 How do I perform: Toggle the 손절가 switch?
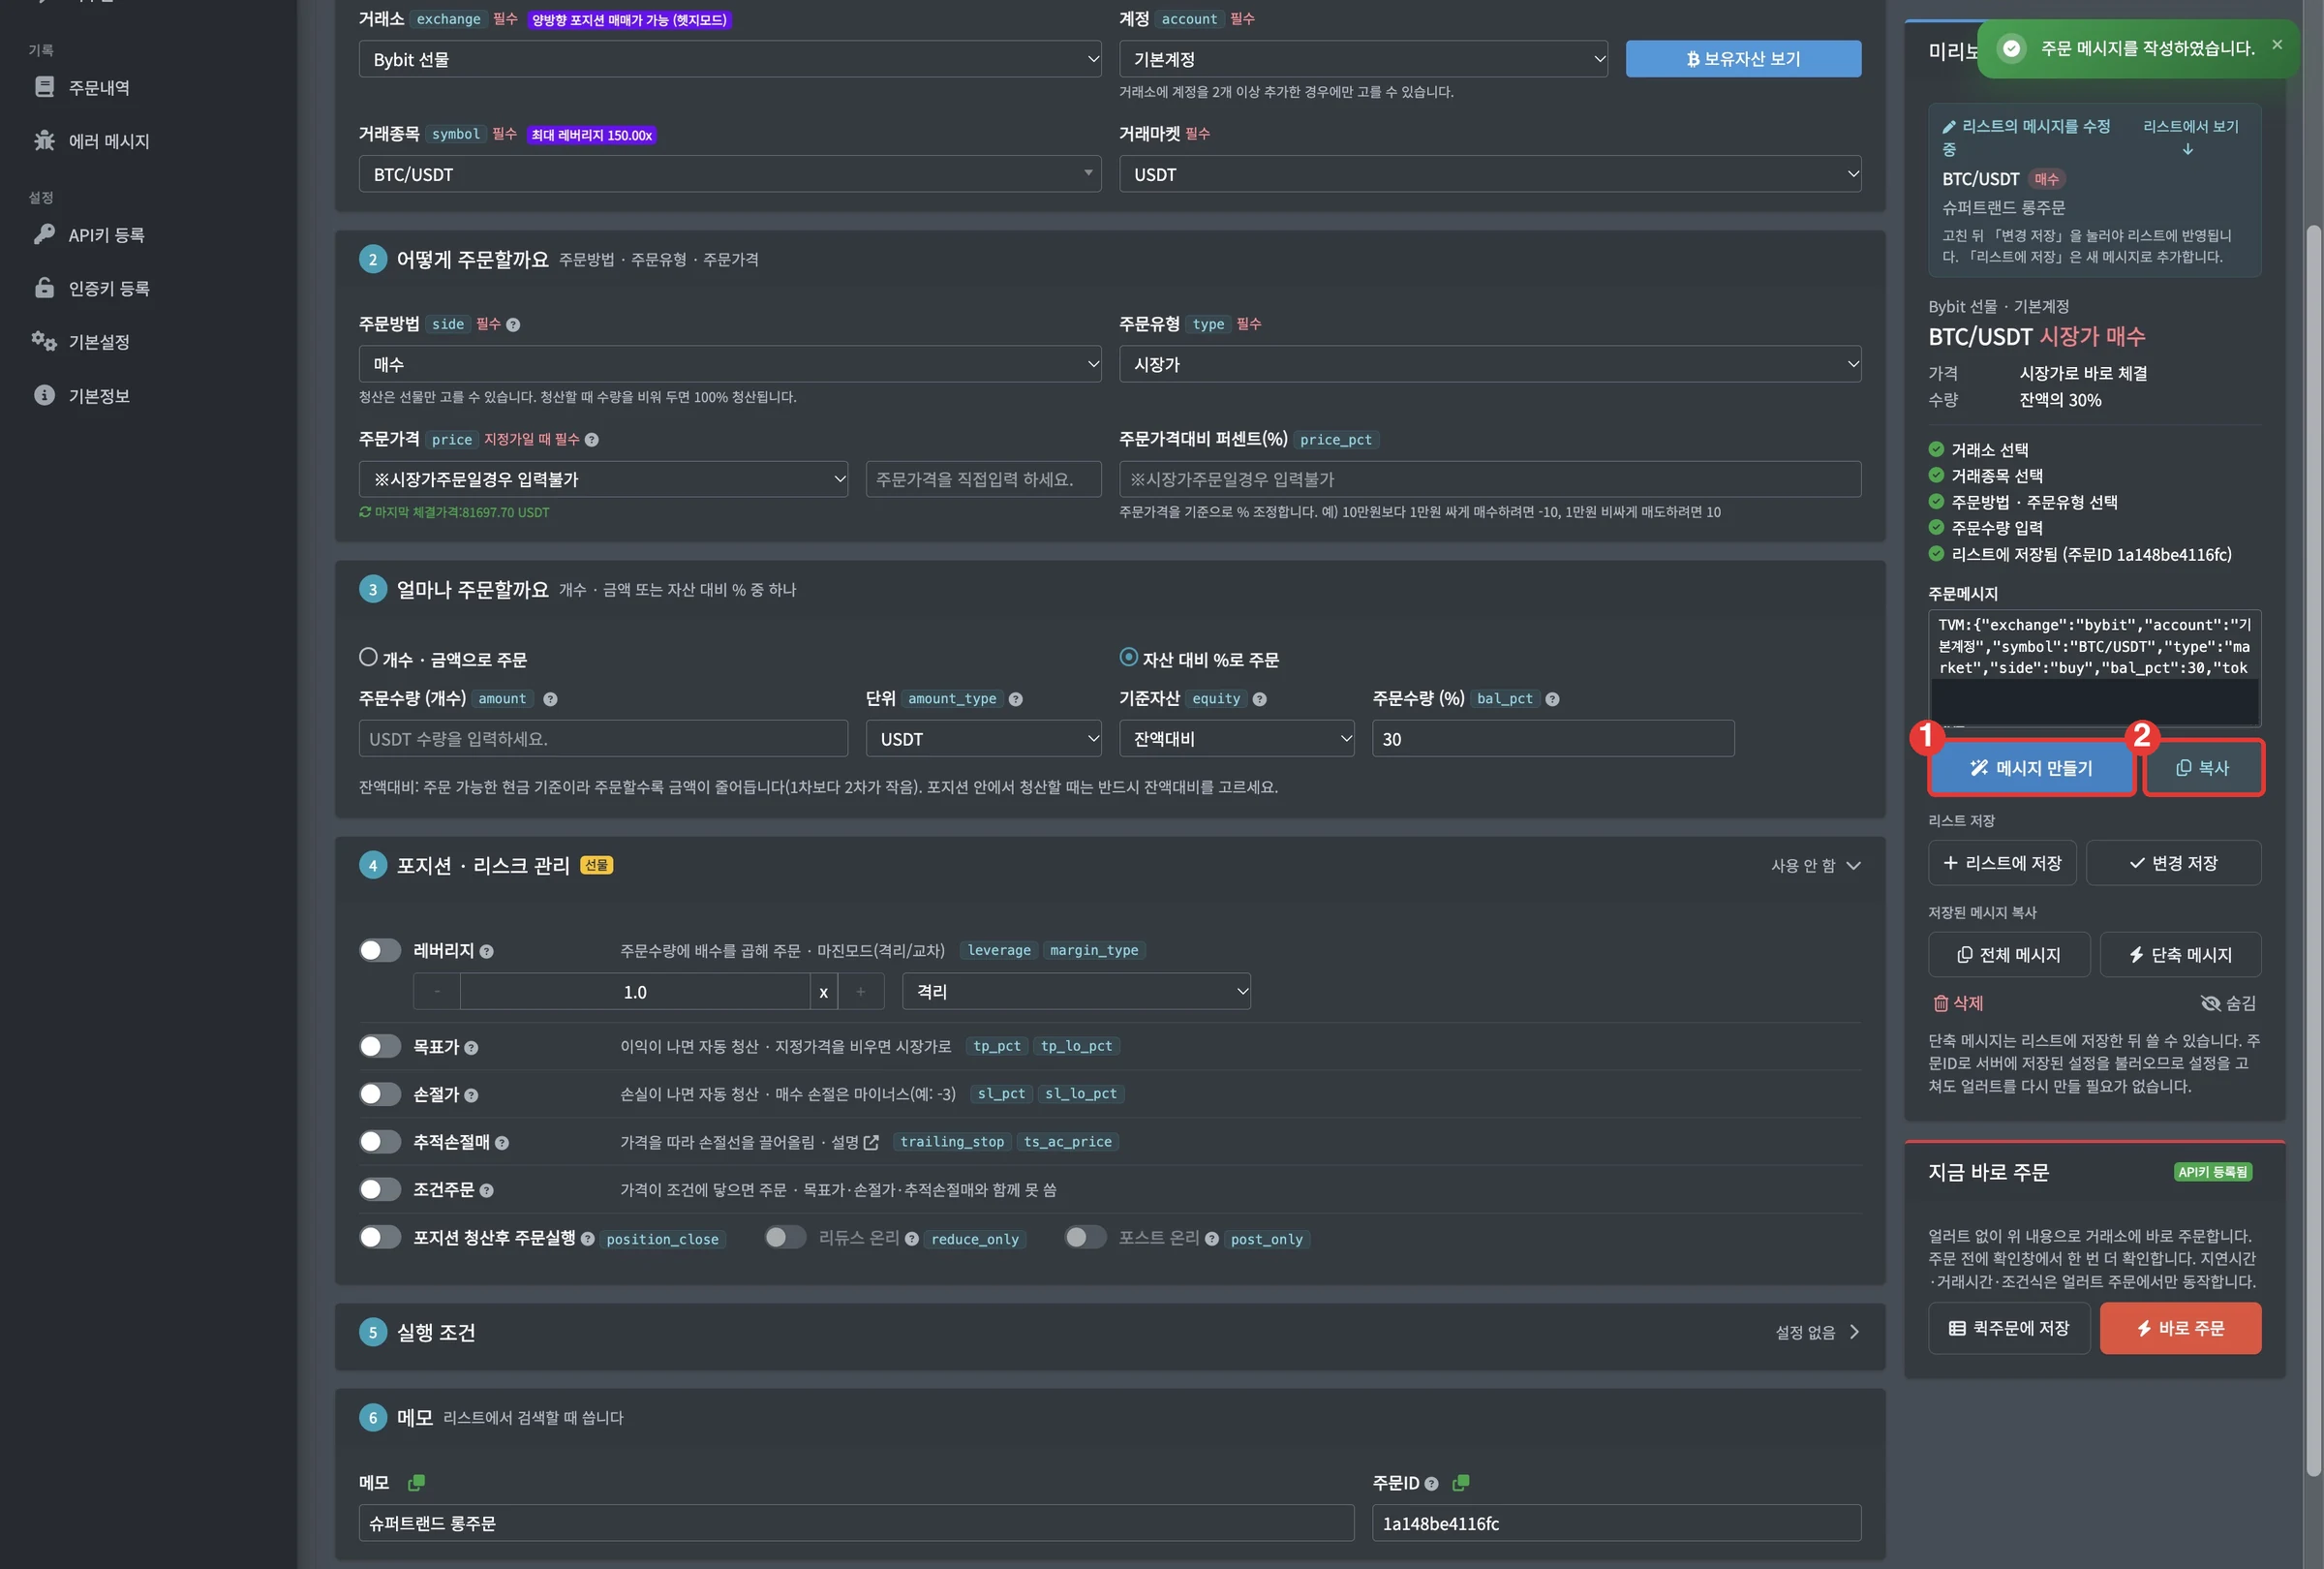[379, 1094]
